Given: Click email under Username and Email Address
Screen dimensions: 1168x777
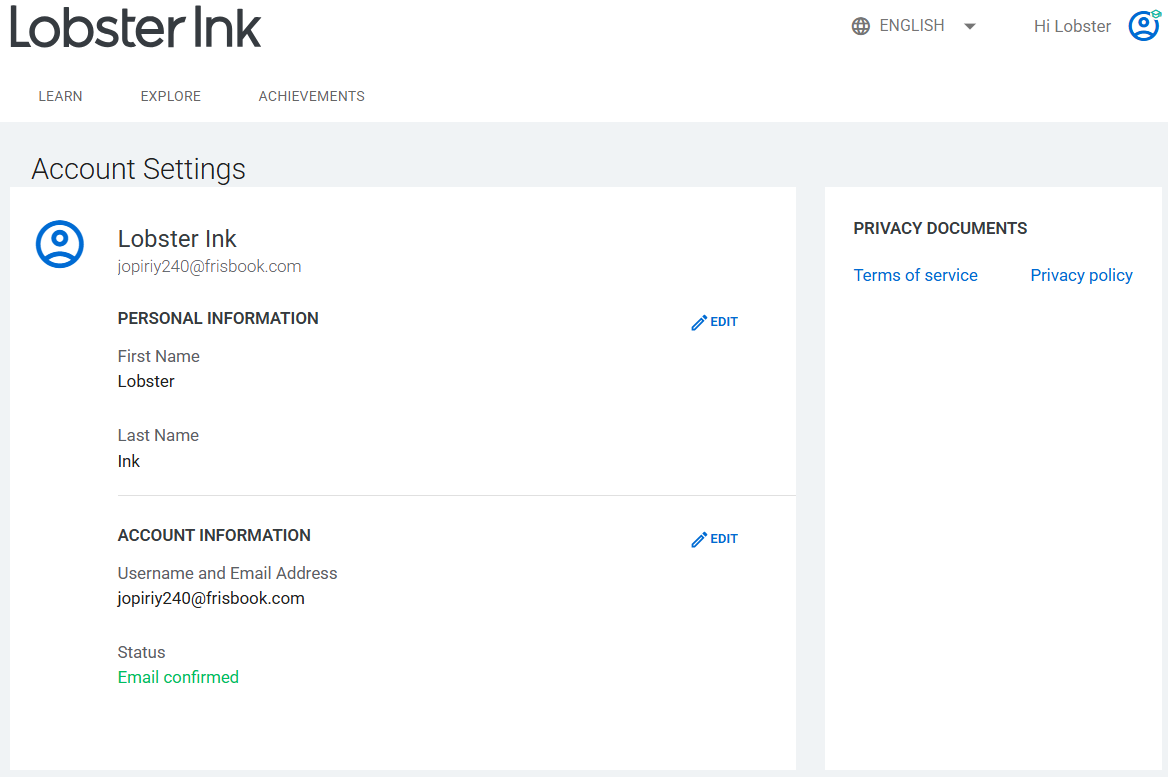Looking at the screenshot, I should (x=211, y=598).
